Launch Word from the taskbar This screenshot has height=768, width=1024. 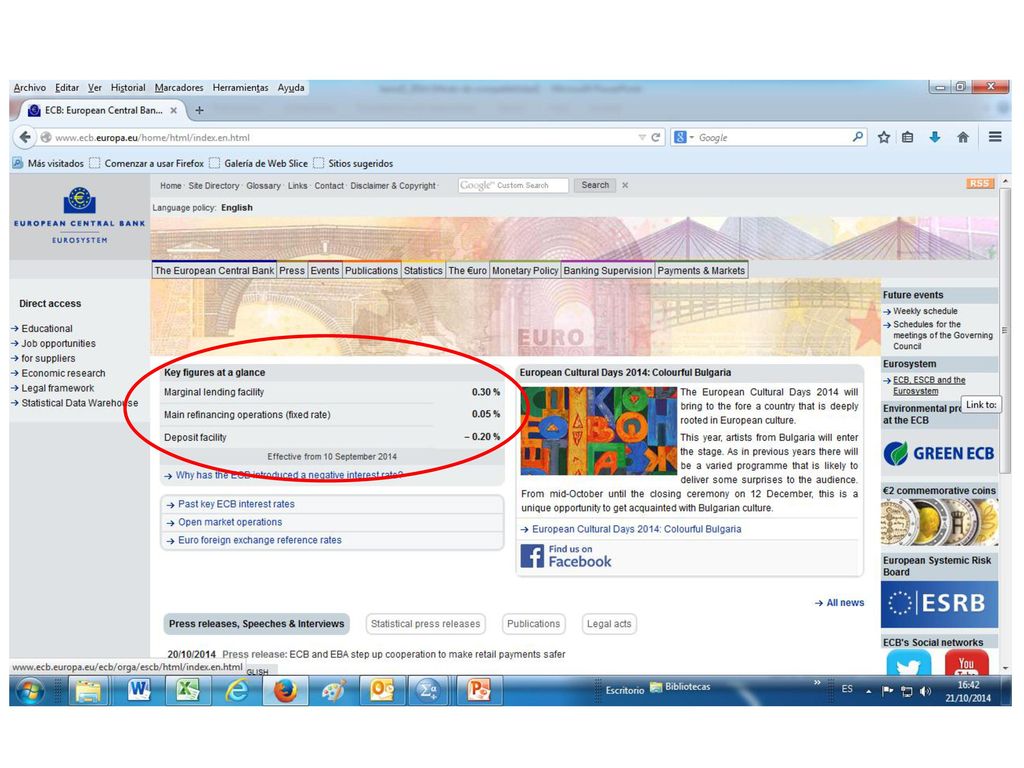click(x=138, y=690)
